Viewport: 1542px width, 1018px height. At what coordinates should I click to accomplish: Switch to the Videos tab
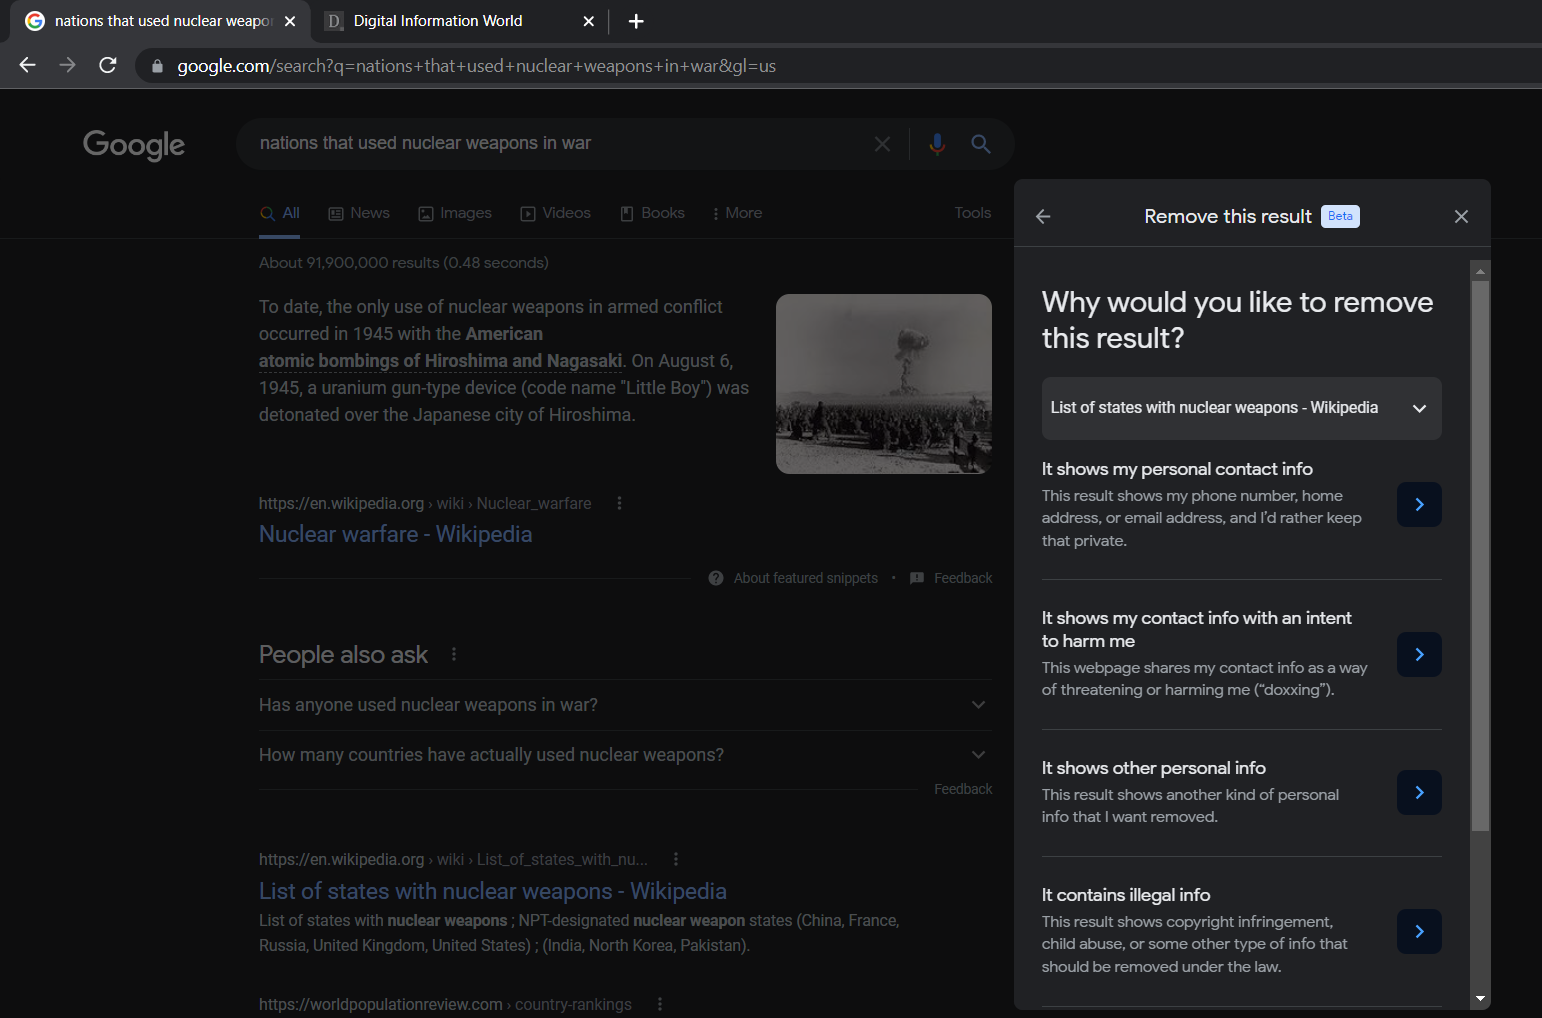coord(556,213)
